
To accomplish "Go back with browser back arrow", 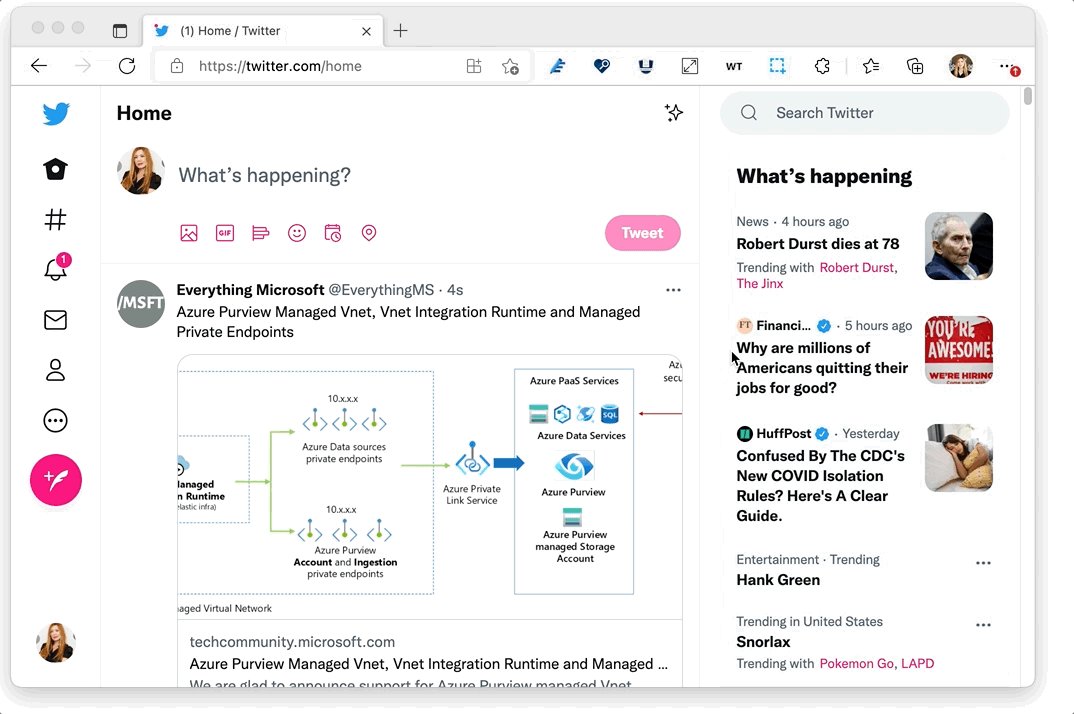I will 39,66.
